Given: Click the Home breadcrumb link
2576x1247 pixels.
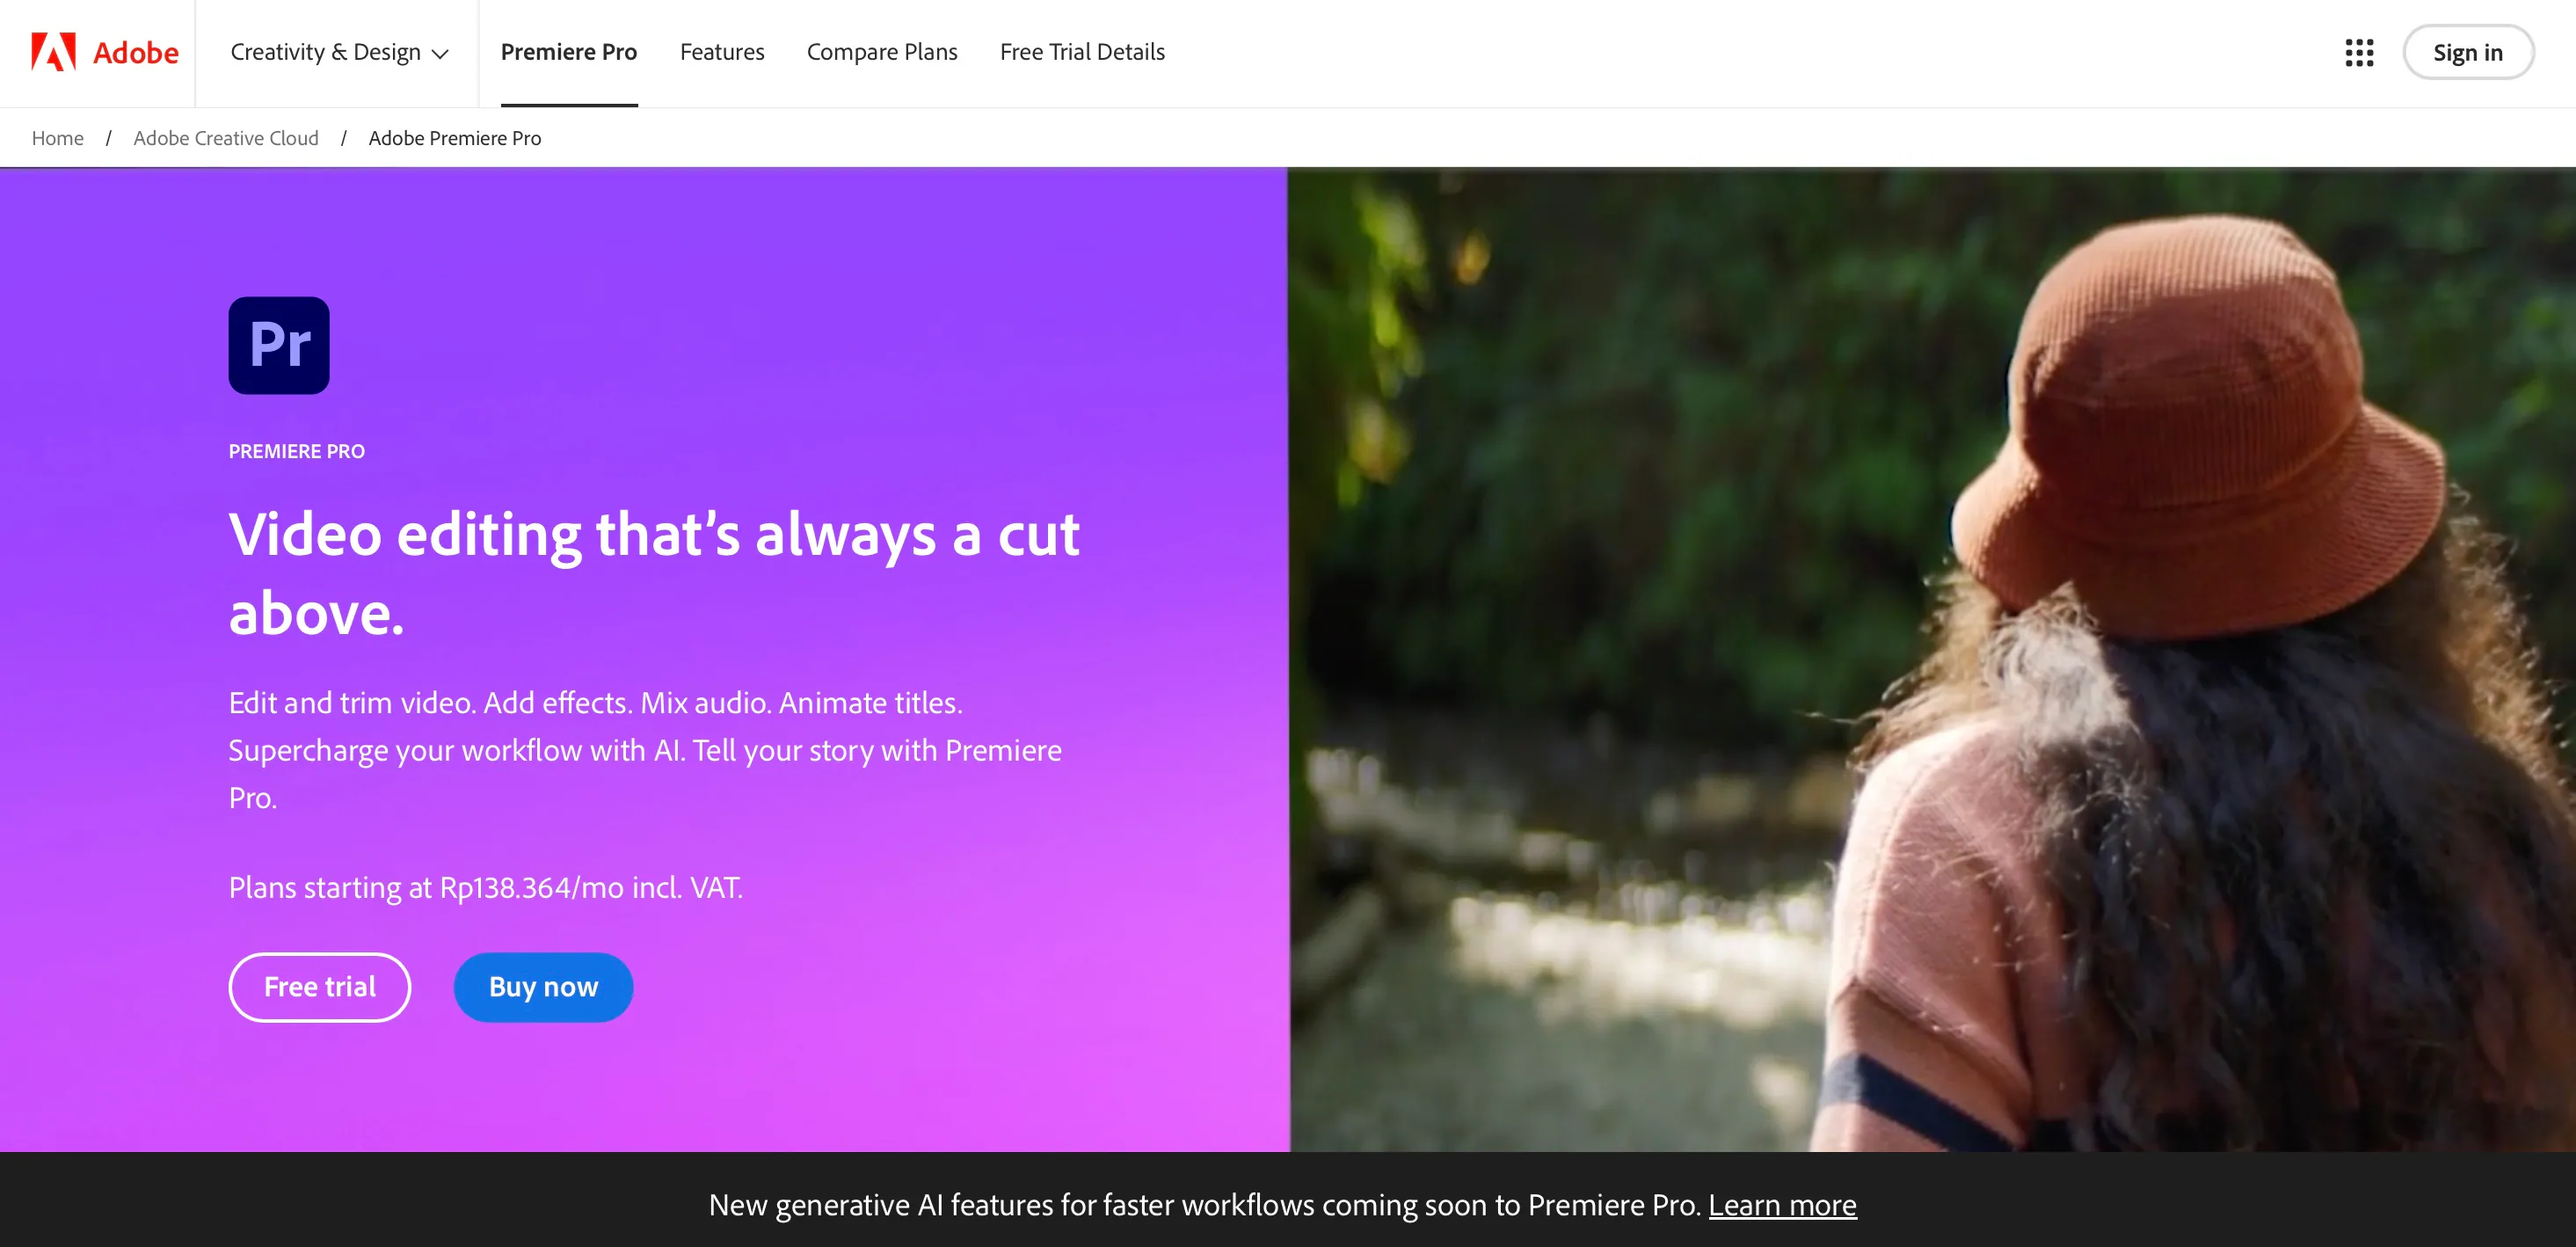Looking at the screenshot, I should pos(57,138).
